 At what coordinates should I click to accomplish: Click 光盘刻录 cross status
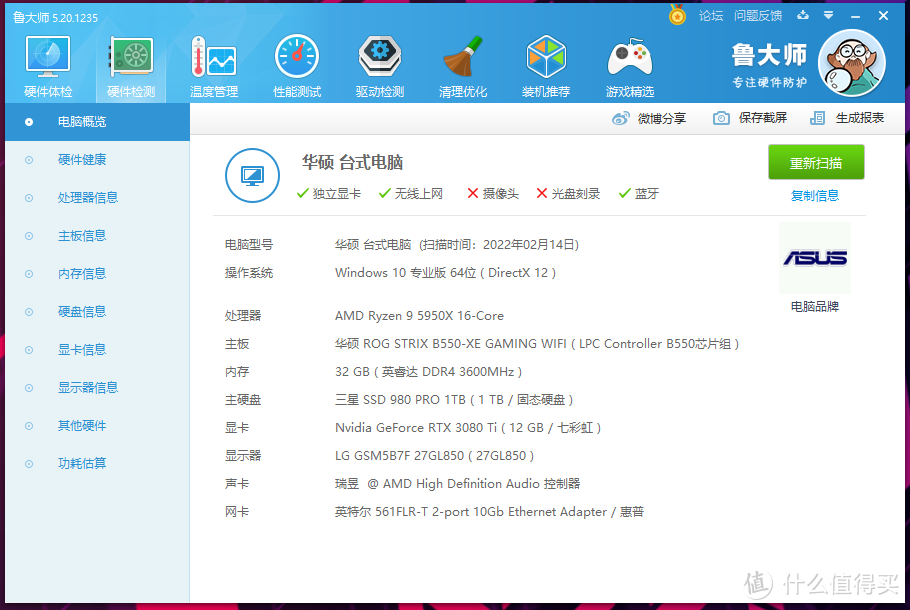pos(568,193)
